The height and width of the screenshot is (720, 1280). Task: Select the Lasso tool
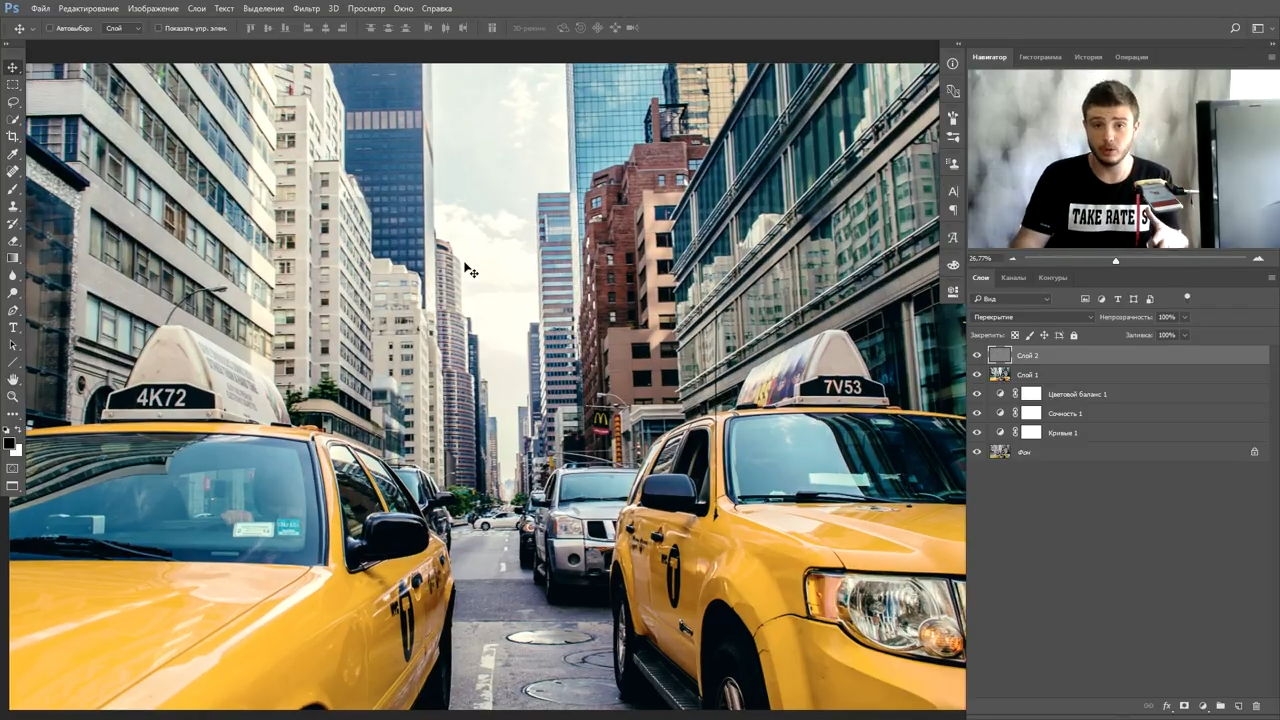click(13, 102)
